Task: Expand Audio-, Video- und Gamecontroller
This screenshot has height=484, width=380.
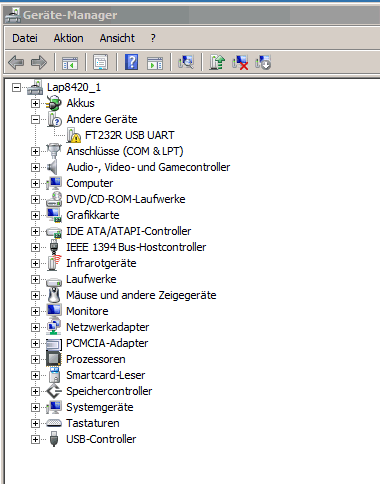Action: coord(35,167)
